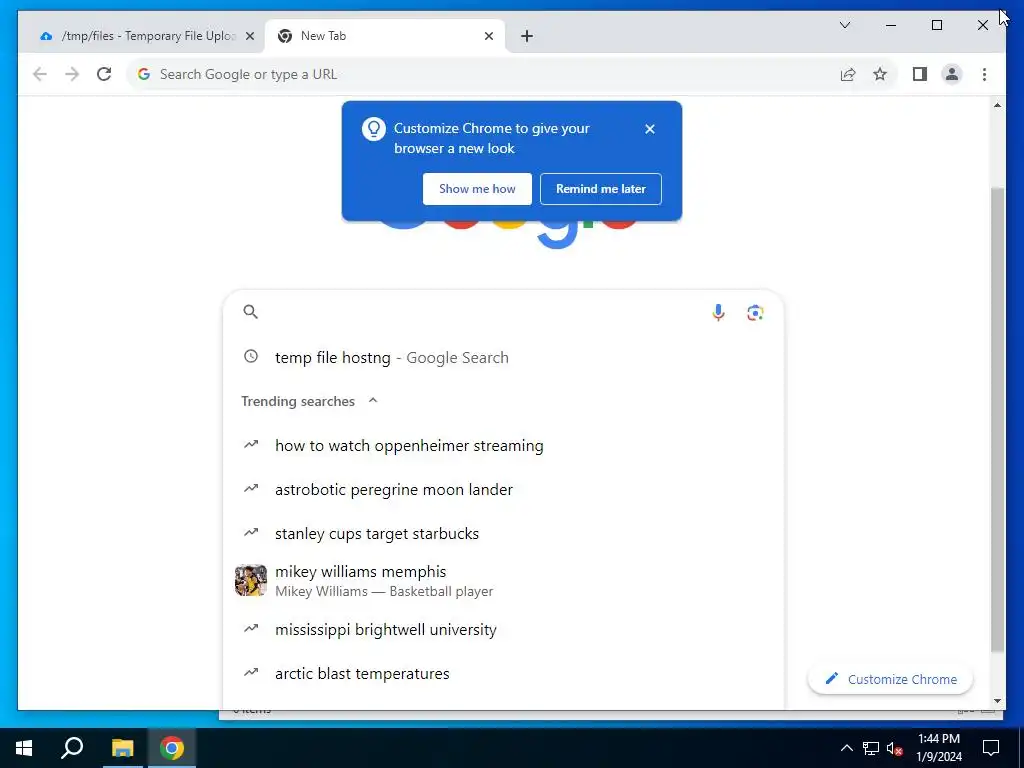Click scrollbar up arrow

(997, 105)
